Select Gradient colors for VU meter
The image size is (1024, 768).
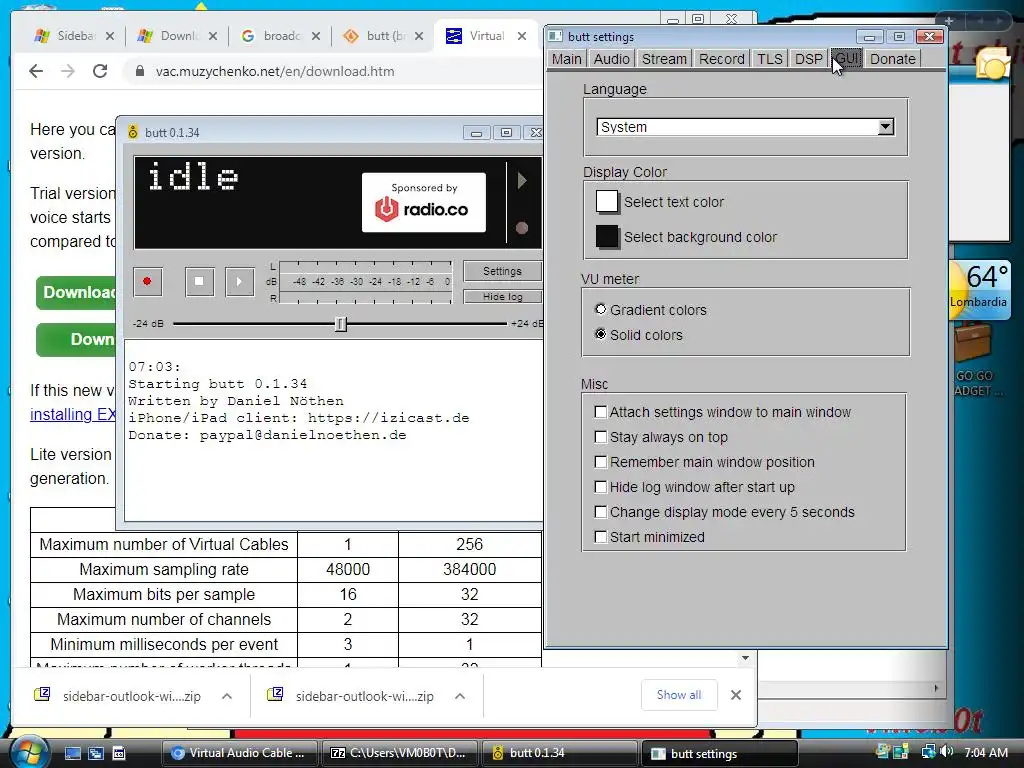pyautogui.click(x=600, y=309)
